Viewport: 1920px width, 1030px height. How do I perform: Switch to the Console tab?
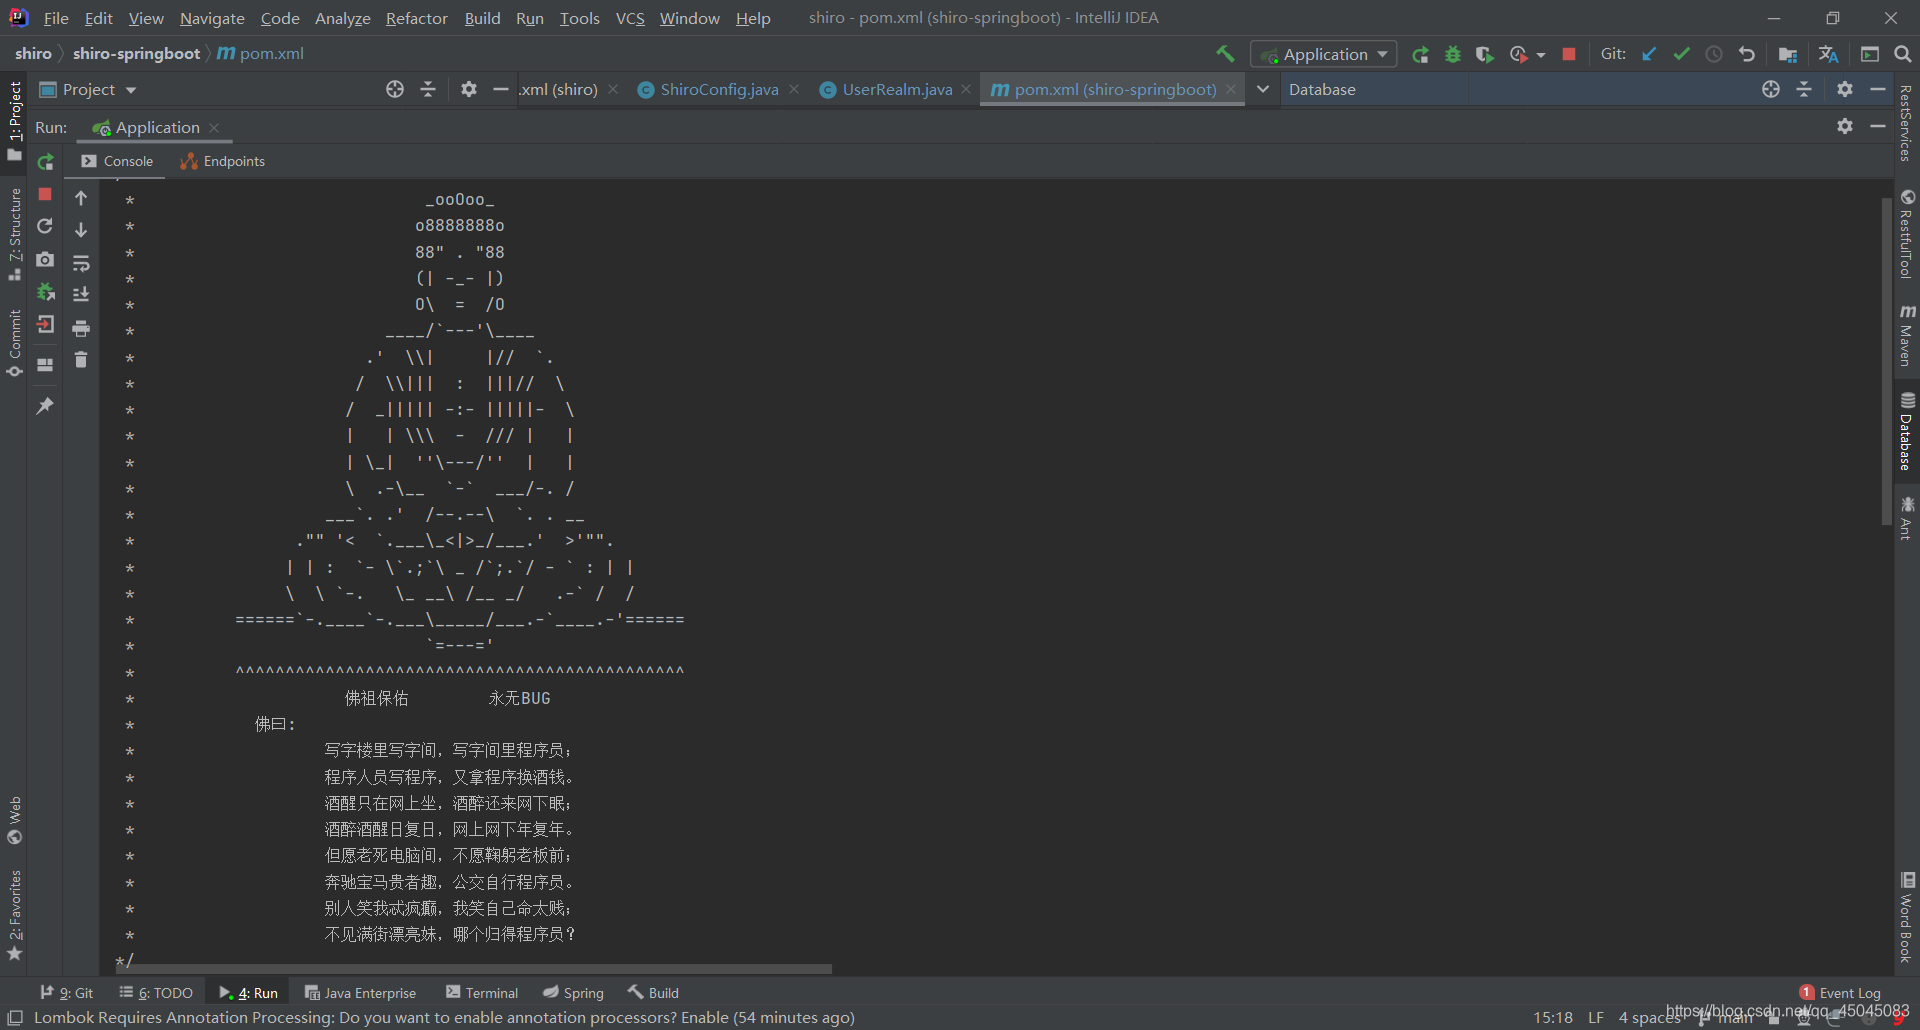point(118,161)
